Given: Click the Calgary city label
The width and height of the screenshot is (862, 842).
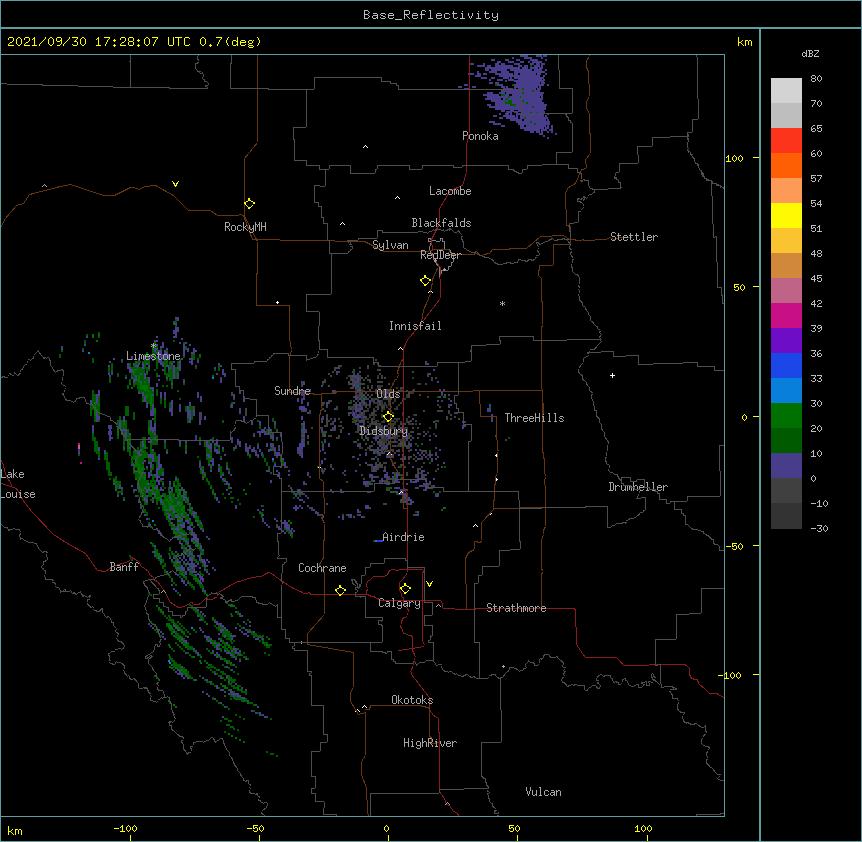Looking at the screenshot, I should 400,603.
